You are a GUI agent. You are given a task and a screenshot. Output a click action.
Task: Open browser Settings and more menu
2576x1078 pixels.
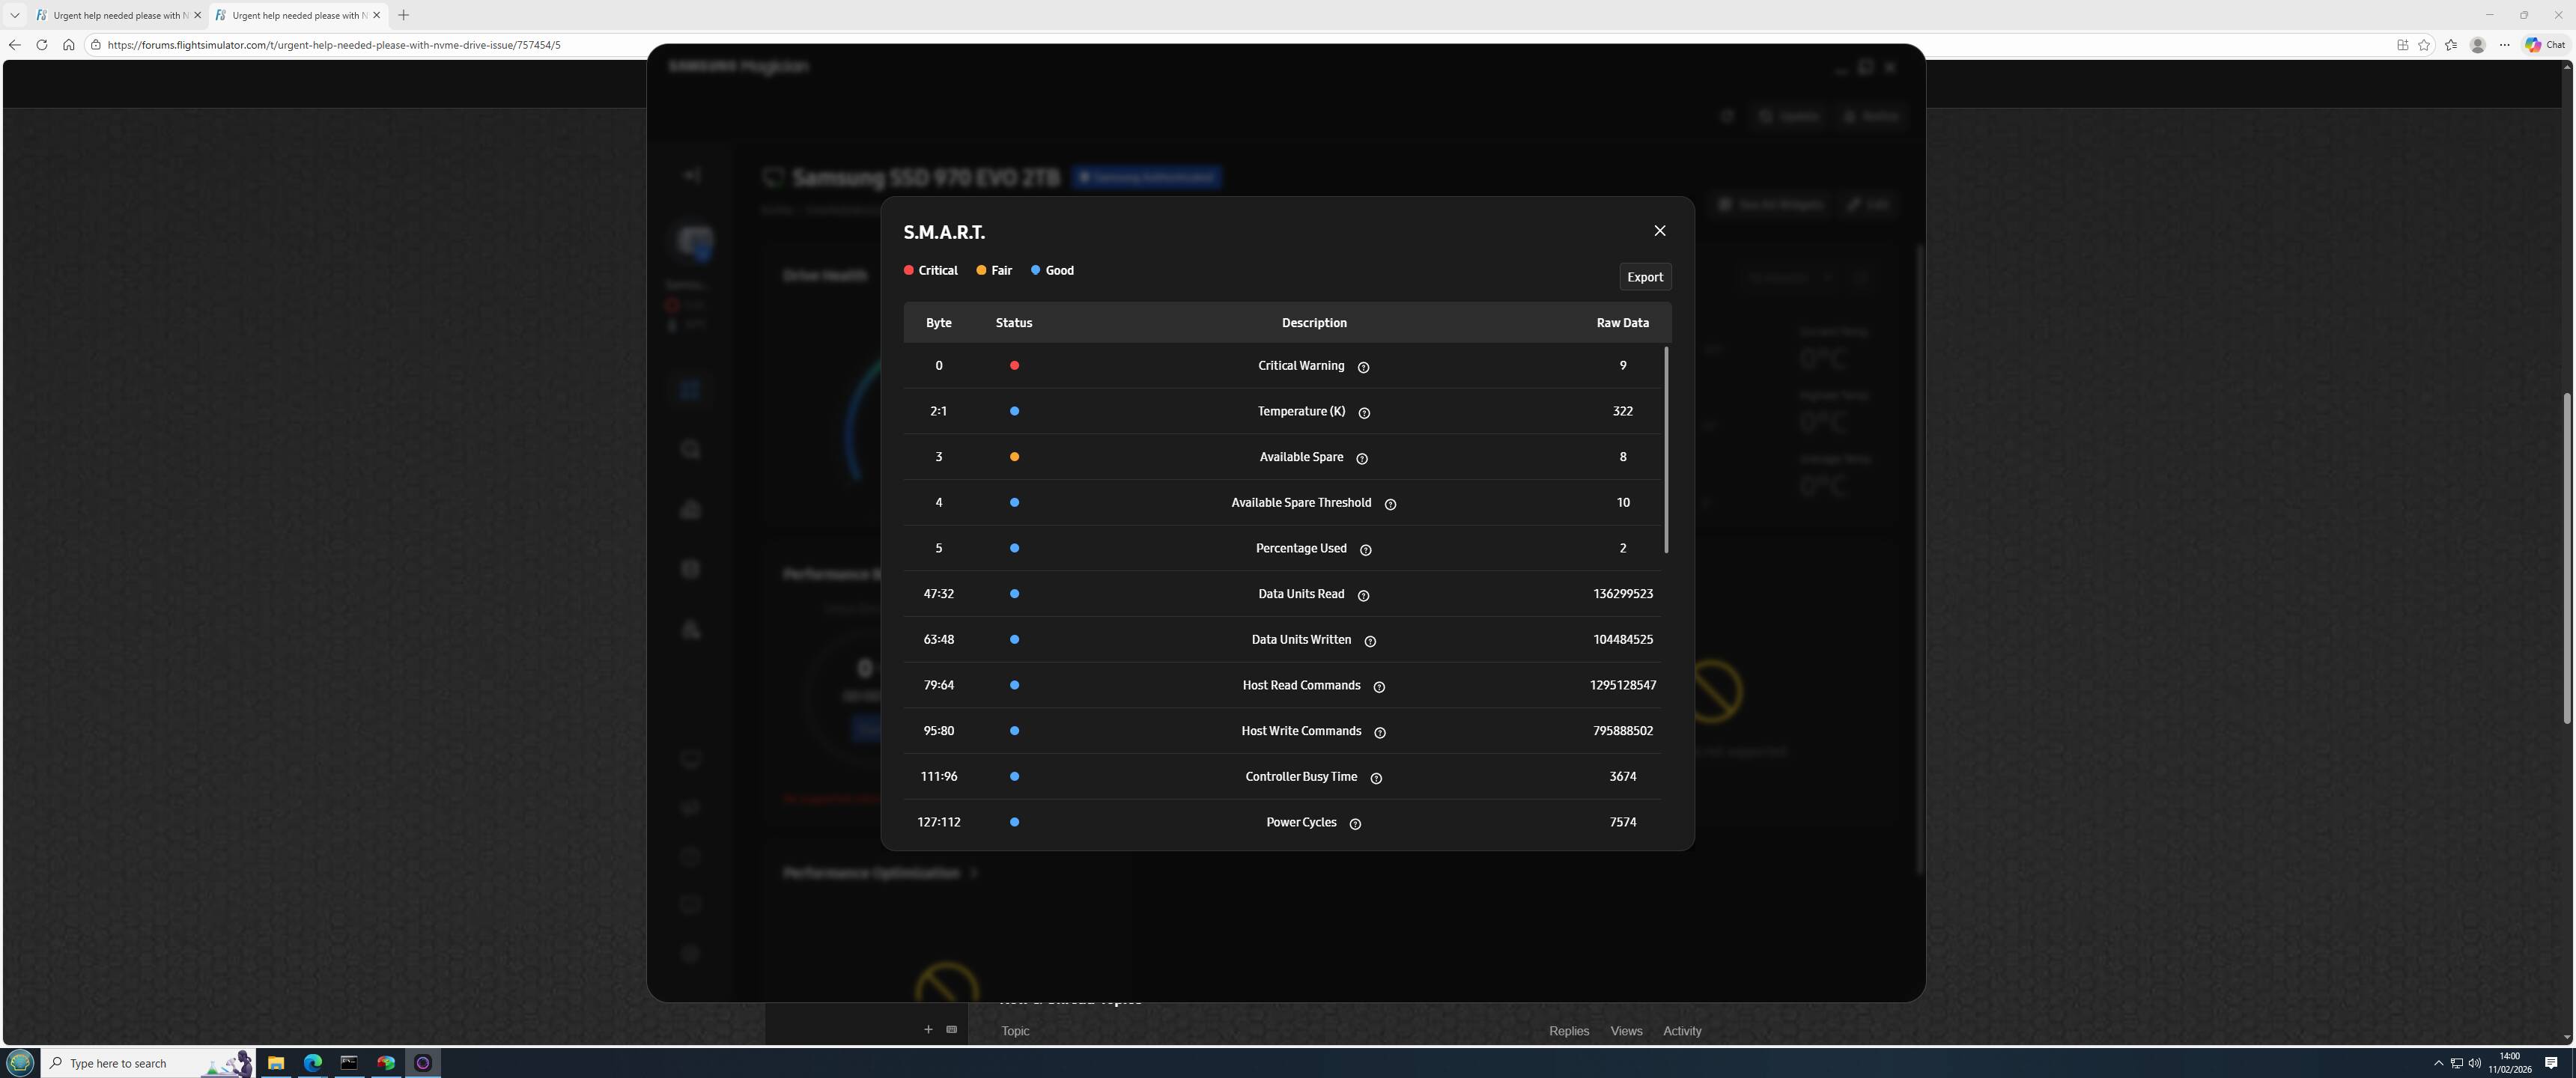pos(2505,45)
